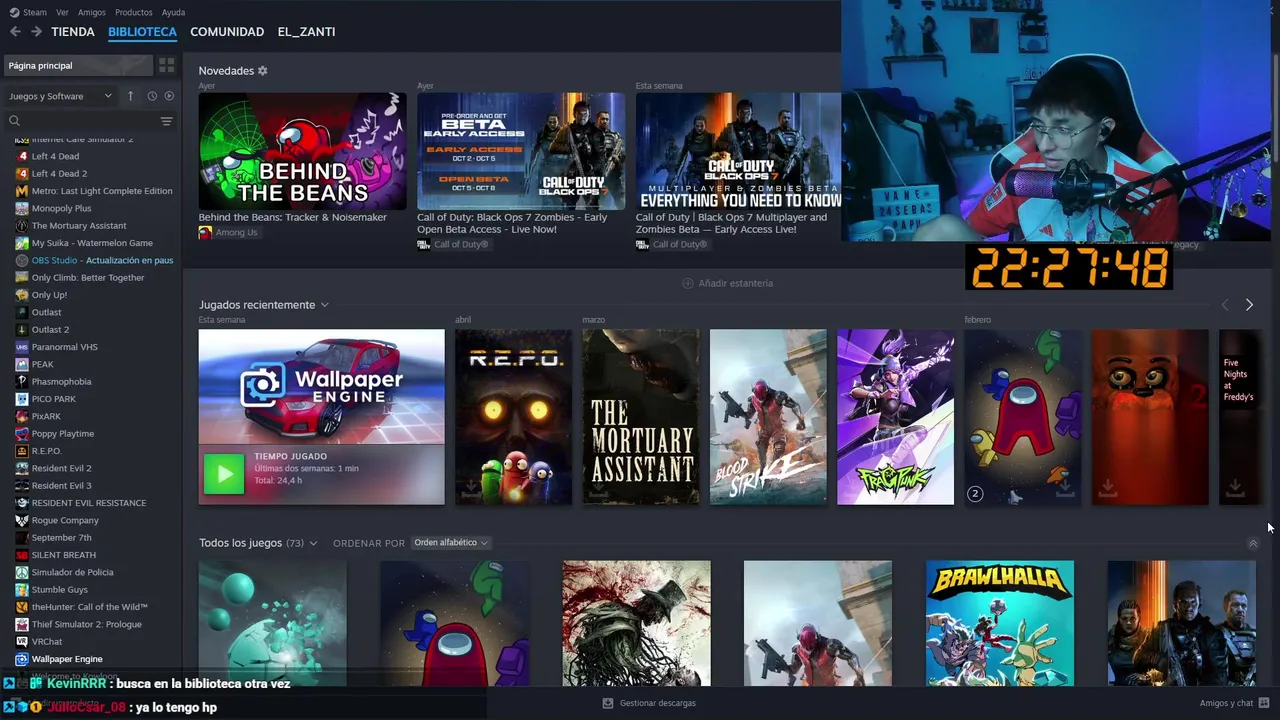This screenshot has height=720, width=1280.
Task: Select Left 4 Dead 2 in sidebar
Action: tap(59, 173)
